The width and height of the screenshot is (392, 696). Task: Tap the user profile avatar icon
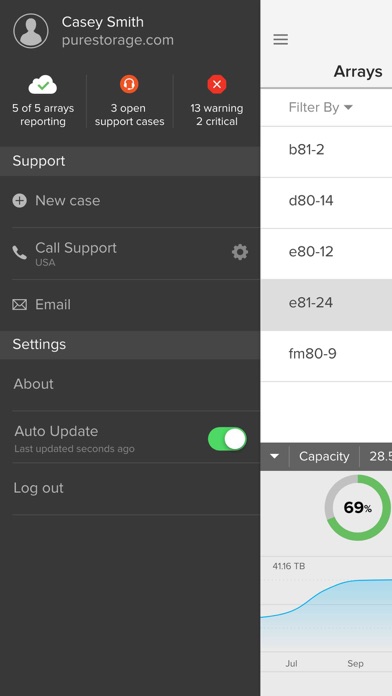(31, 31)
